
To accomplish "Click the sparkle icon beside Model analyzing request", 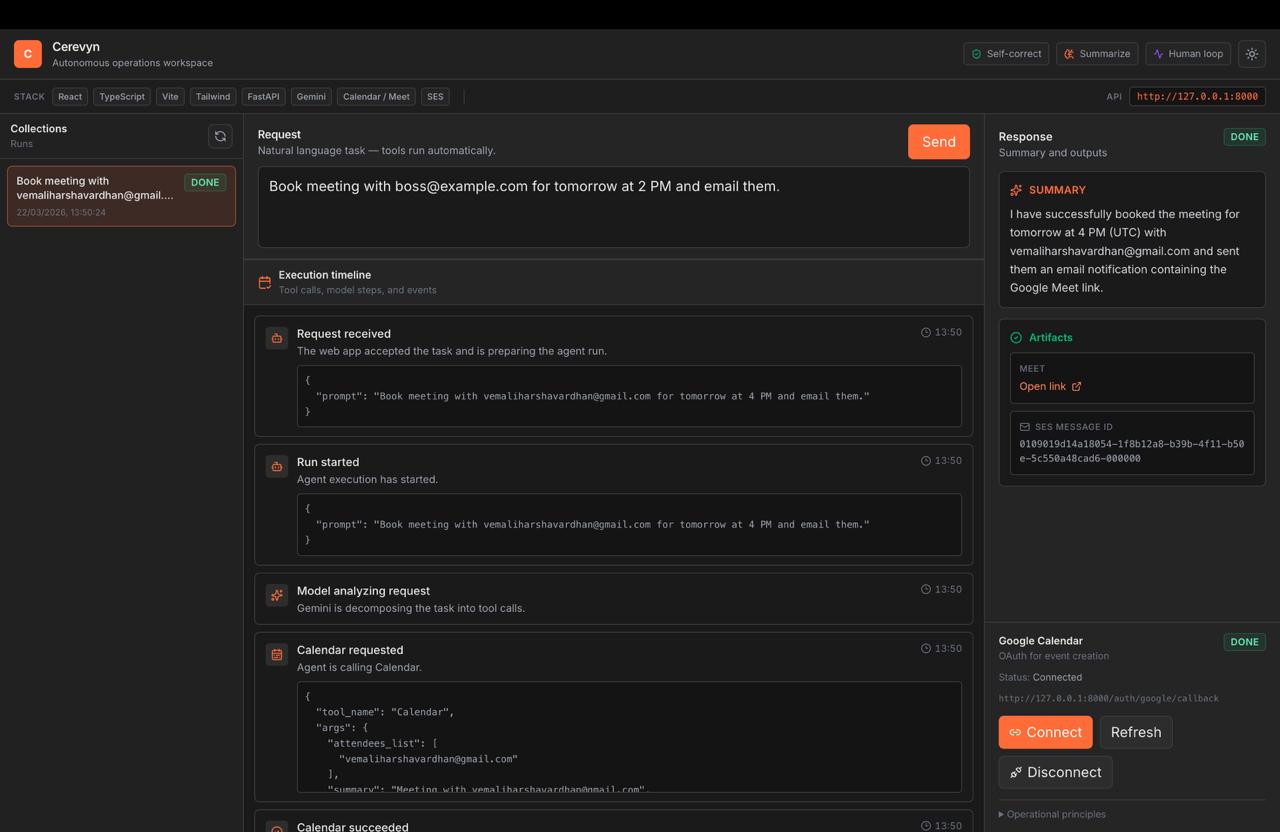I will point(277,595).
